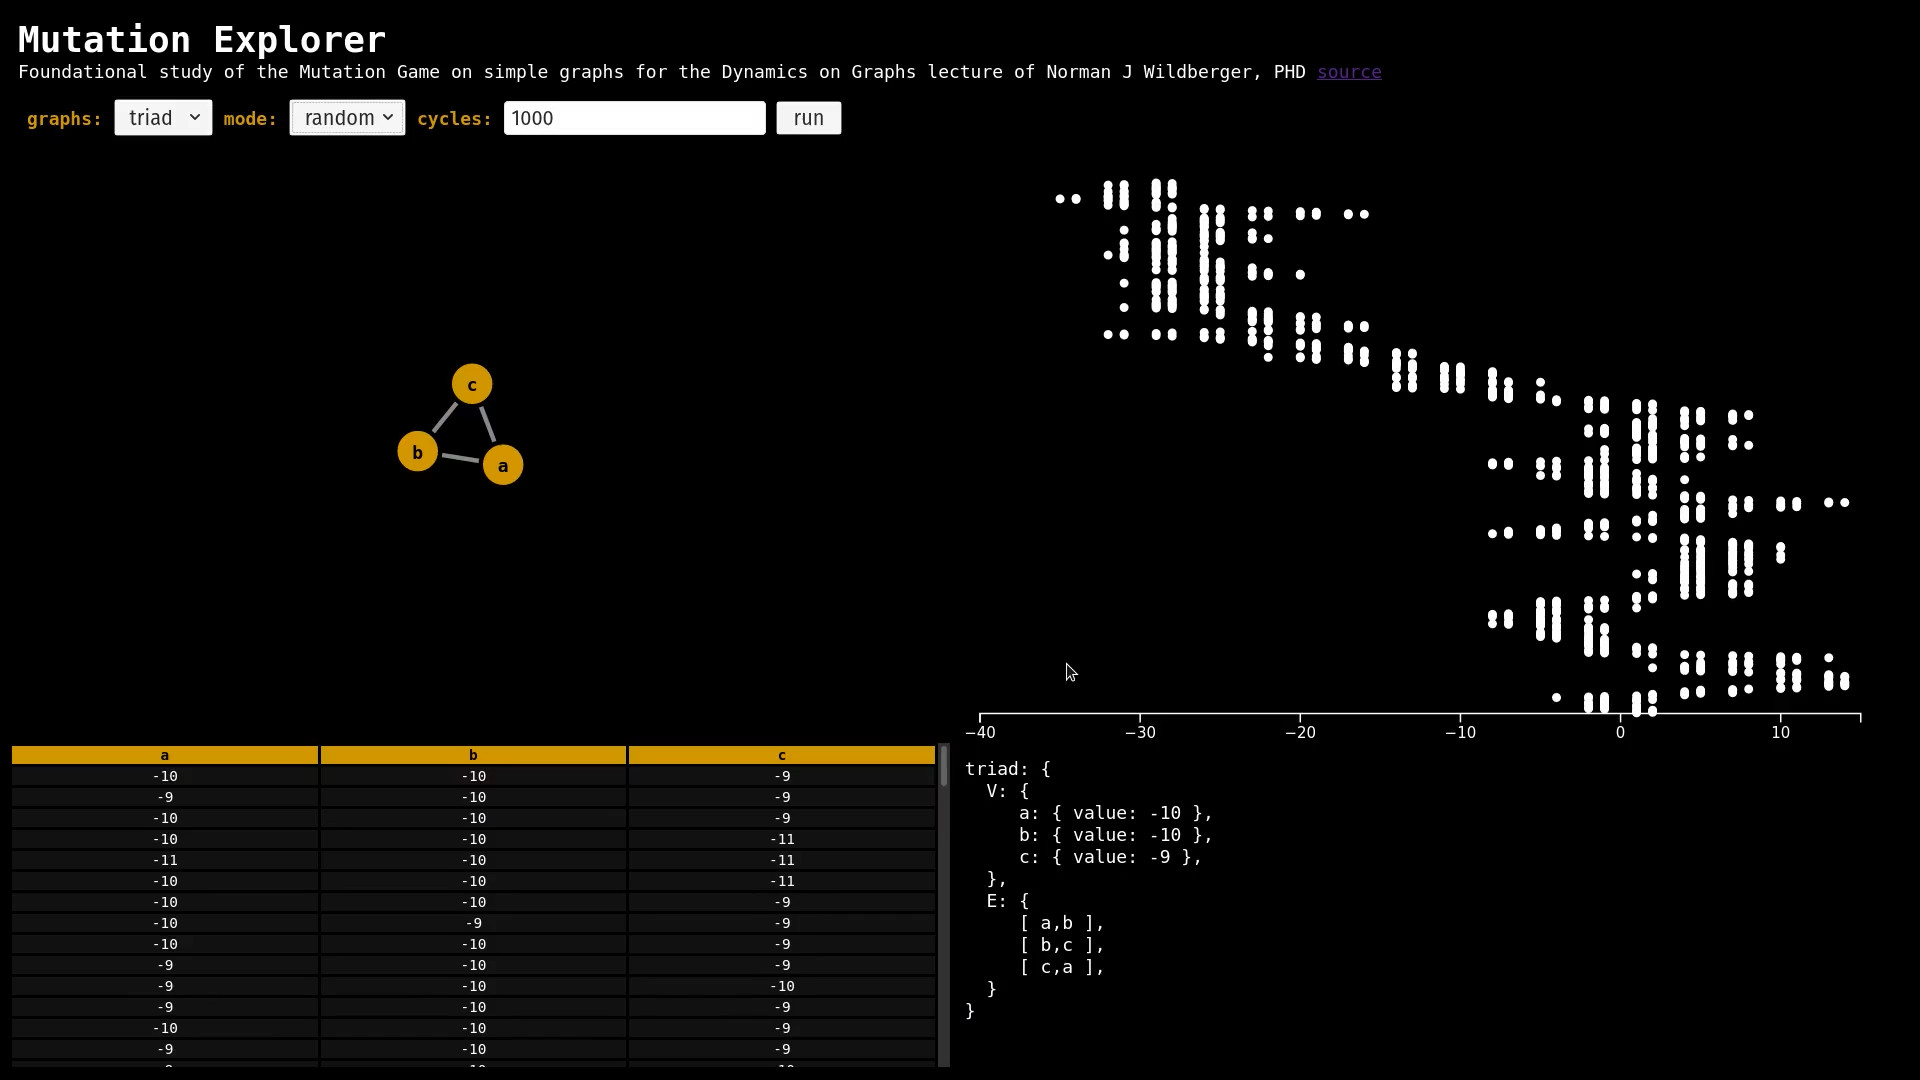Click column header c in table

[781, 755]
